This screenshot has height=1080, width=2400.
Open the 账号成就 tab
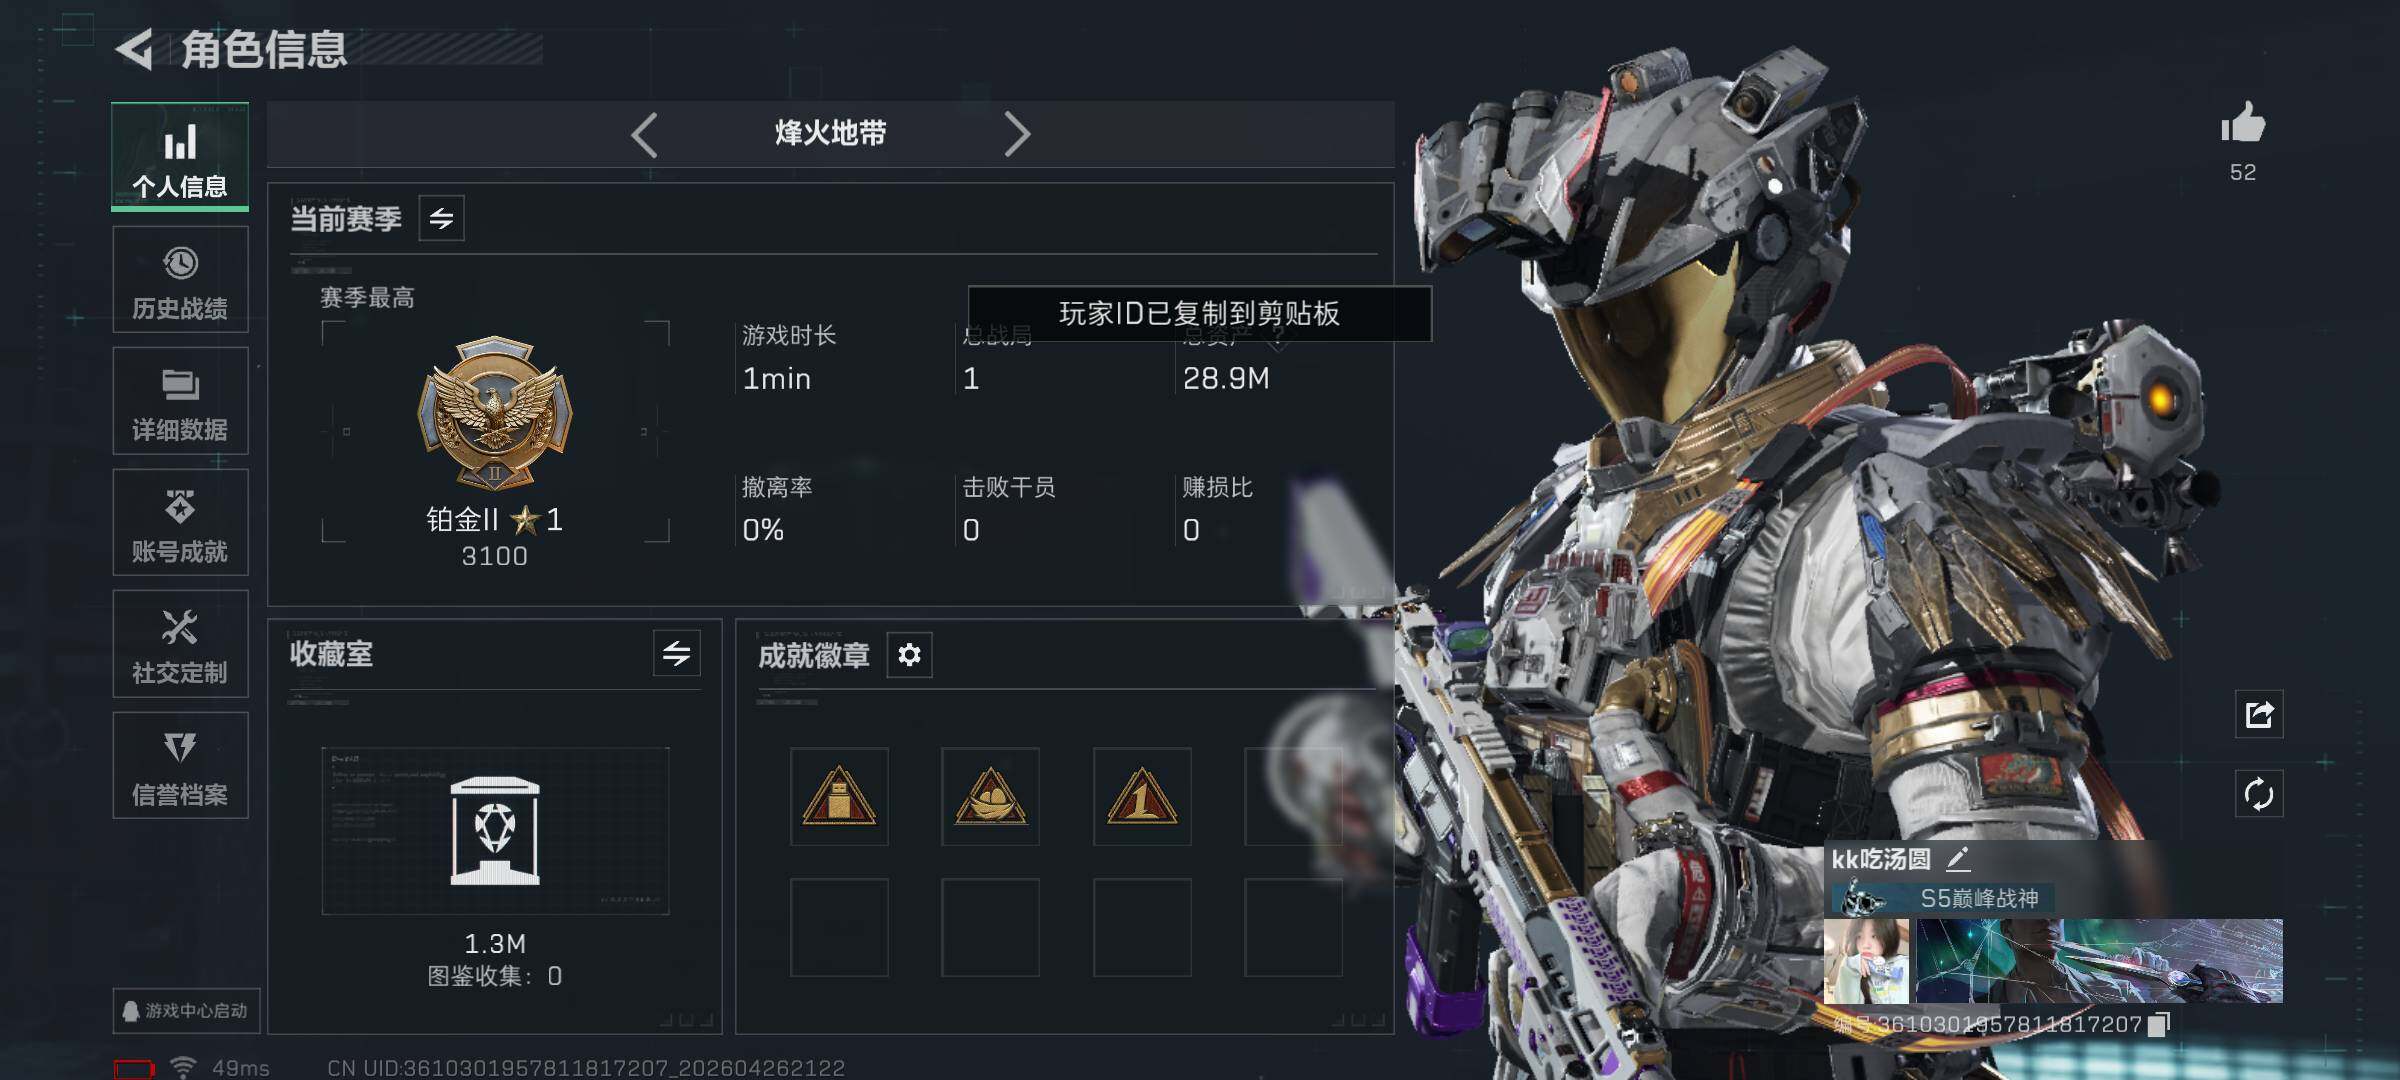180,523
